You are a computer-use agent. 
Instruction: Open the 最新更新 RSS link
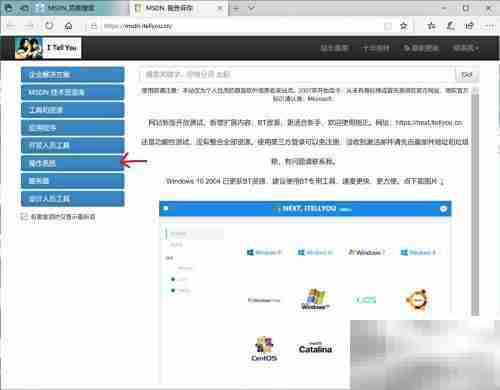(421, 48)
